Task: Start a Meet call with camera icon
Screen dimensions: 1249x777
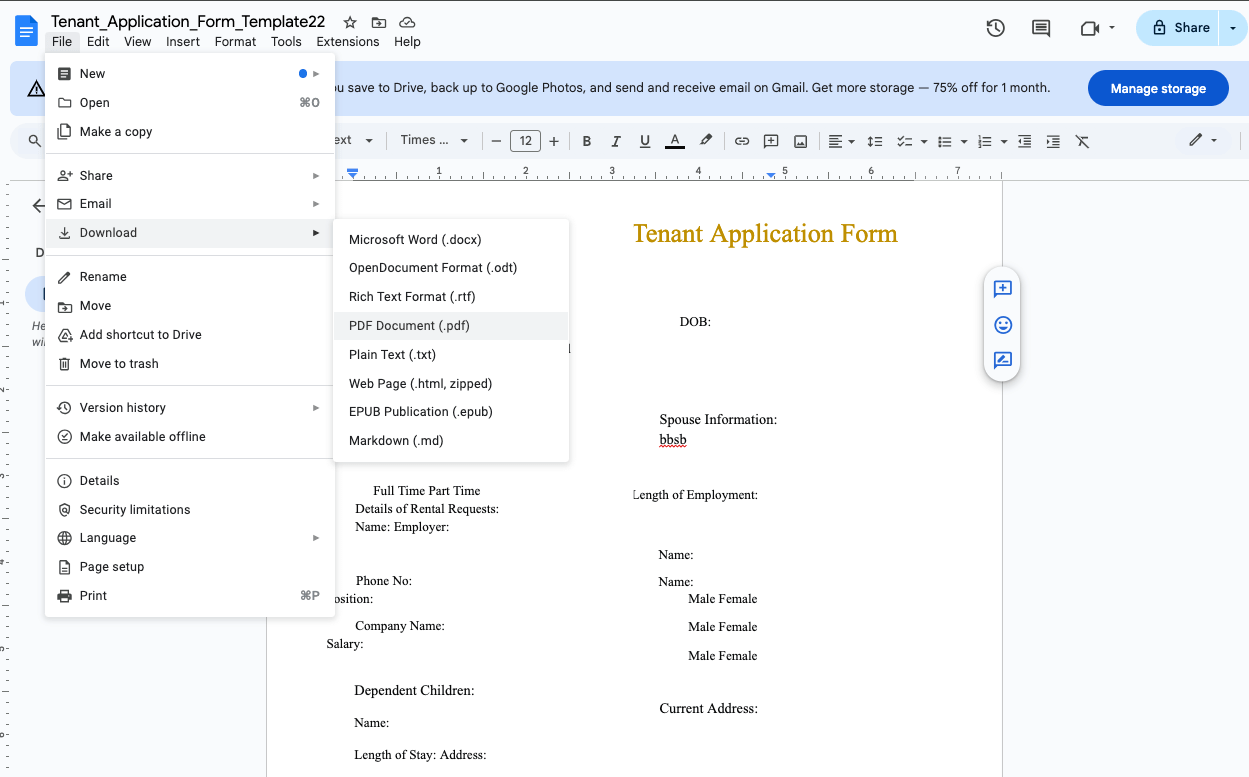Action: point(1089,28)
